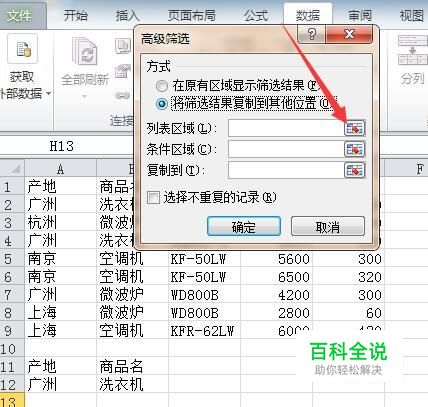The height and width of the screenshot is (407, 428).
Task: Expand the 获取外部数据 dropdown arrow
Action: (x=48, y=93)
